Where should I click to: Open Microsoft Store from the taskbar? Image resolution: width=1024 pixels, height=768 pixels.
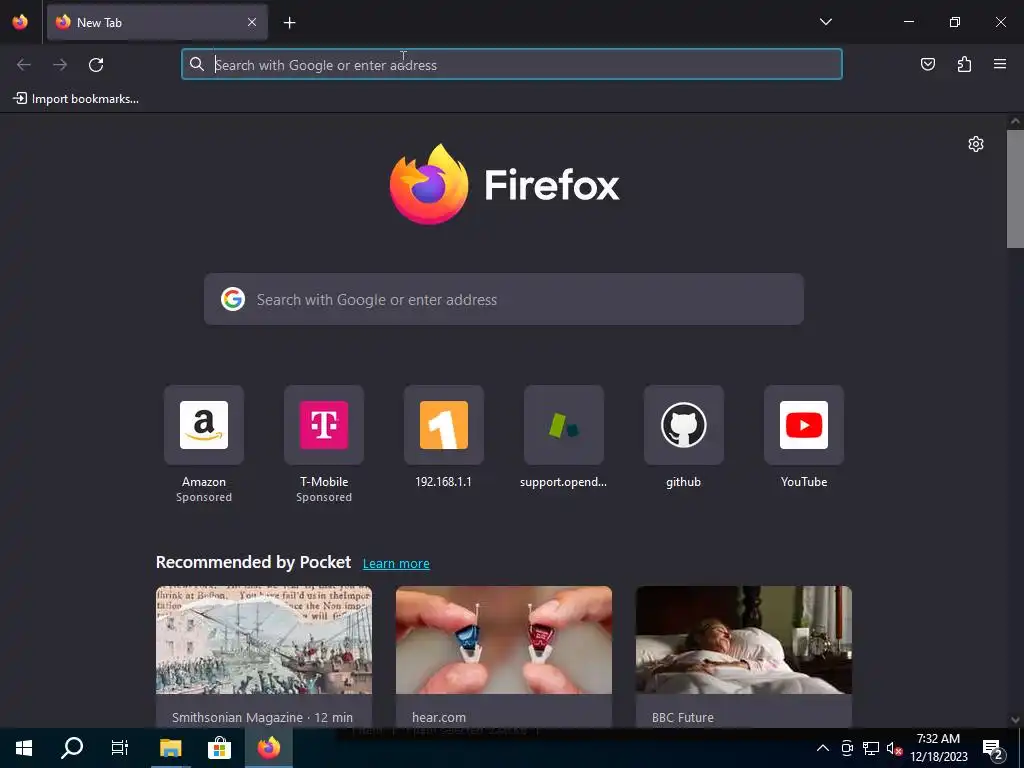[x=219, y=748]
